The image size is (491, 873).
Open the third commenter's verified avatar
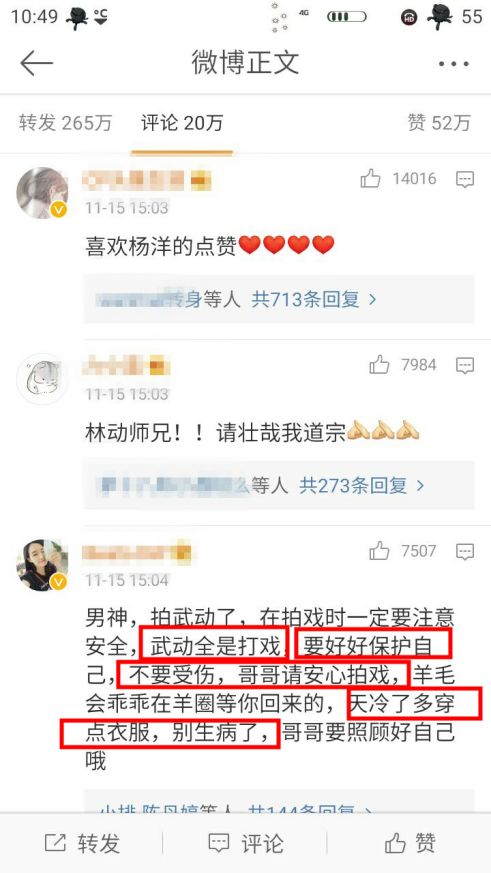(42, 565)
